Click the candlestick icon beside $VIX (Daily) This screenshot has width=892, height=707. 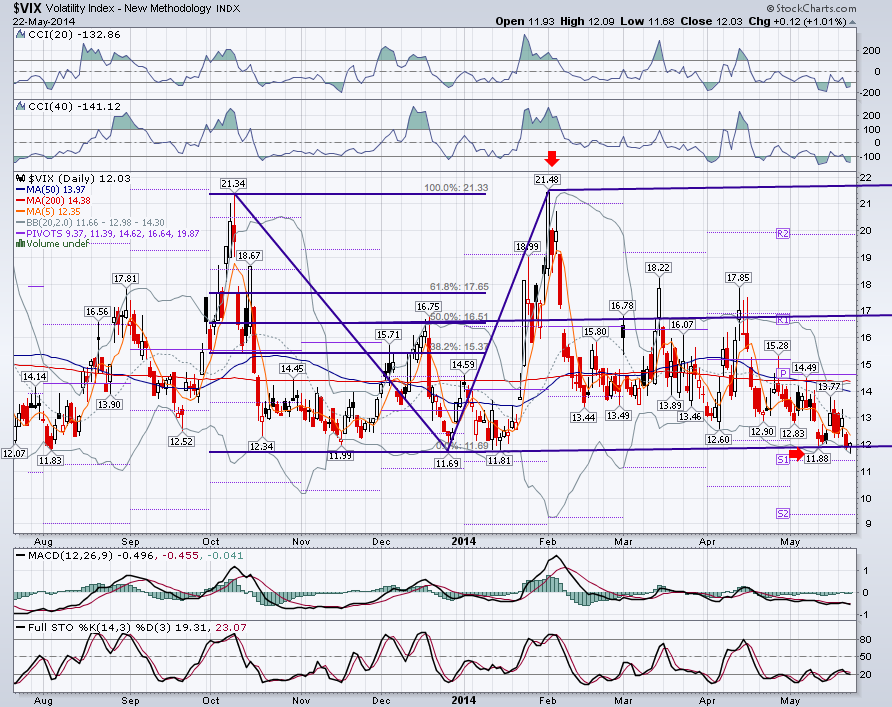point(20,178)
